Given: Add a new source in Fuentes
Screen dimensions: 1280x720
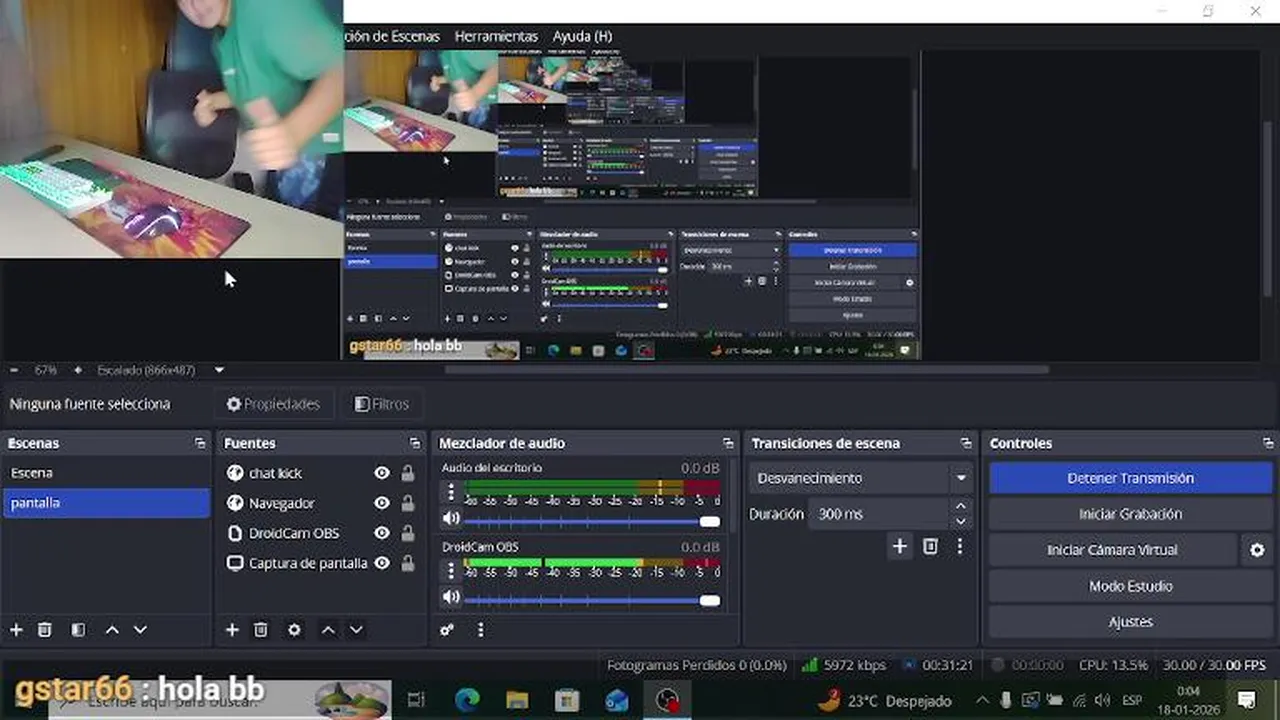Looking at the screenshot, I should tap(232, 630).
